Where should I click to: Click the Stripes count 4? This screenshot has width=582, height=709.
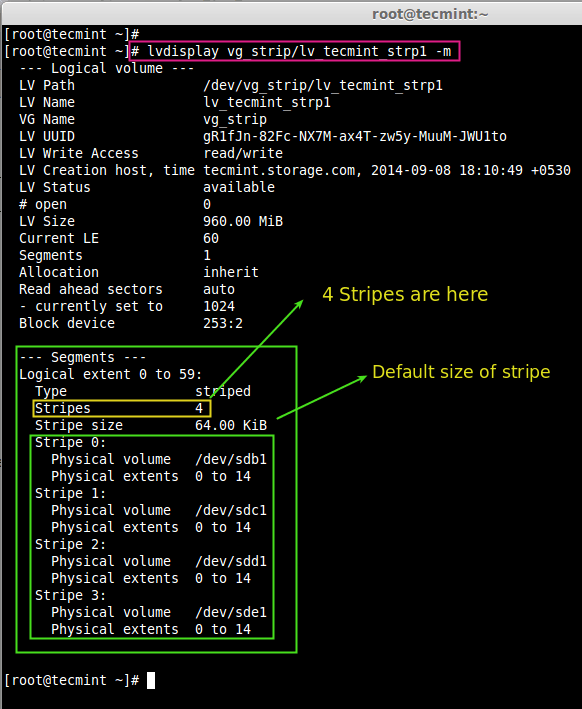click(199, 408)
